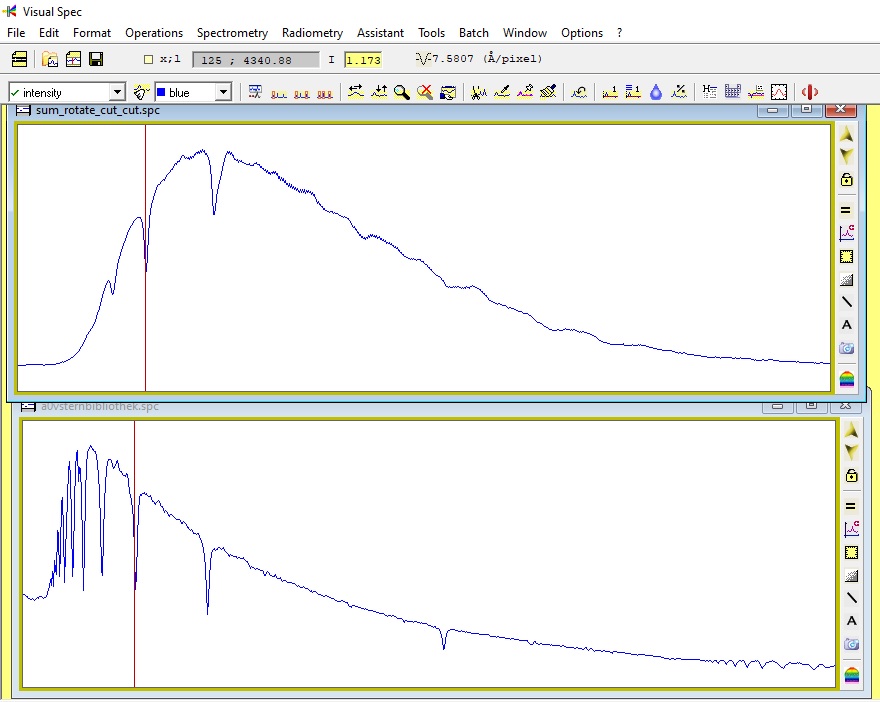Click the red cursor line in upper spectrum
The image size is (880, 702).
(145, 257)
